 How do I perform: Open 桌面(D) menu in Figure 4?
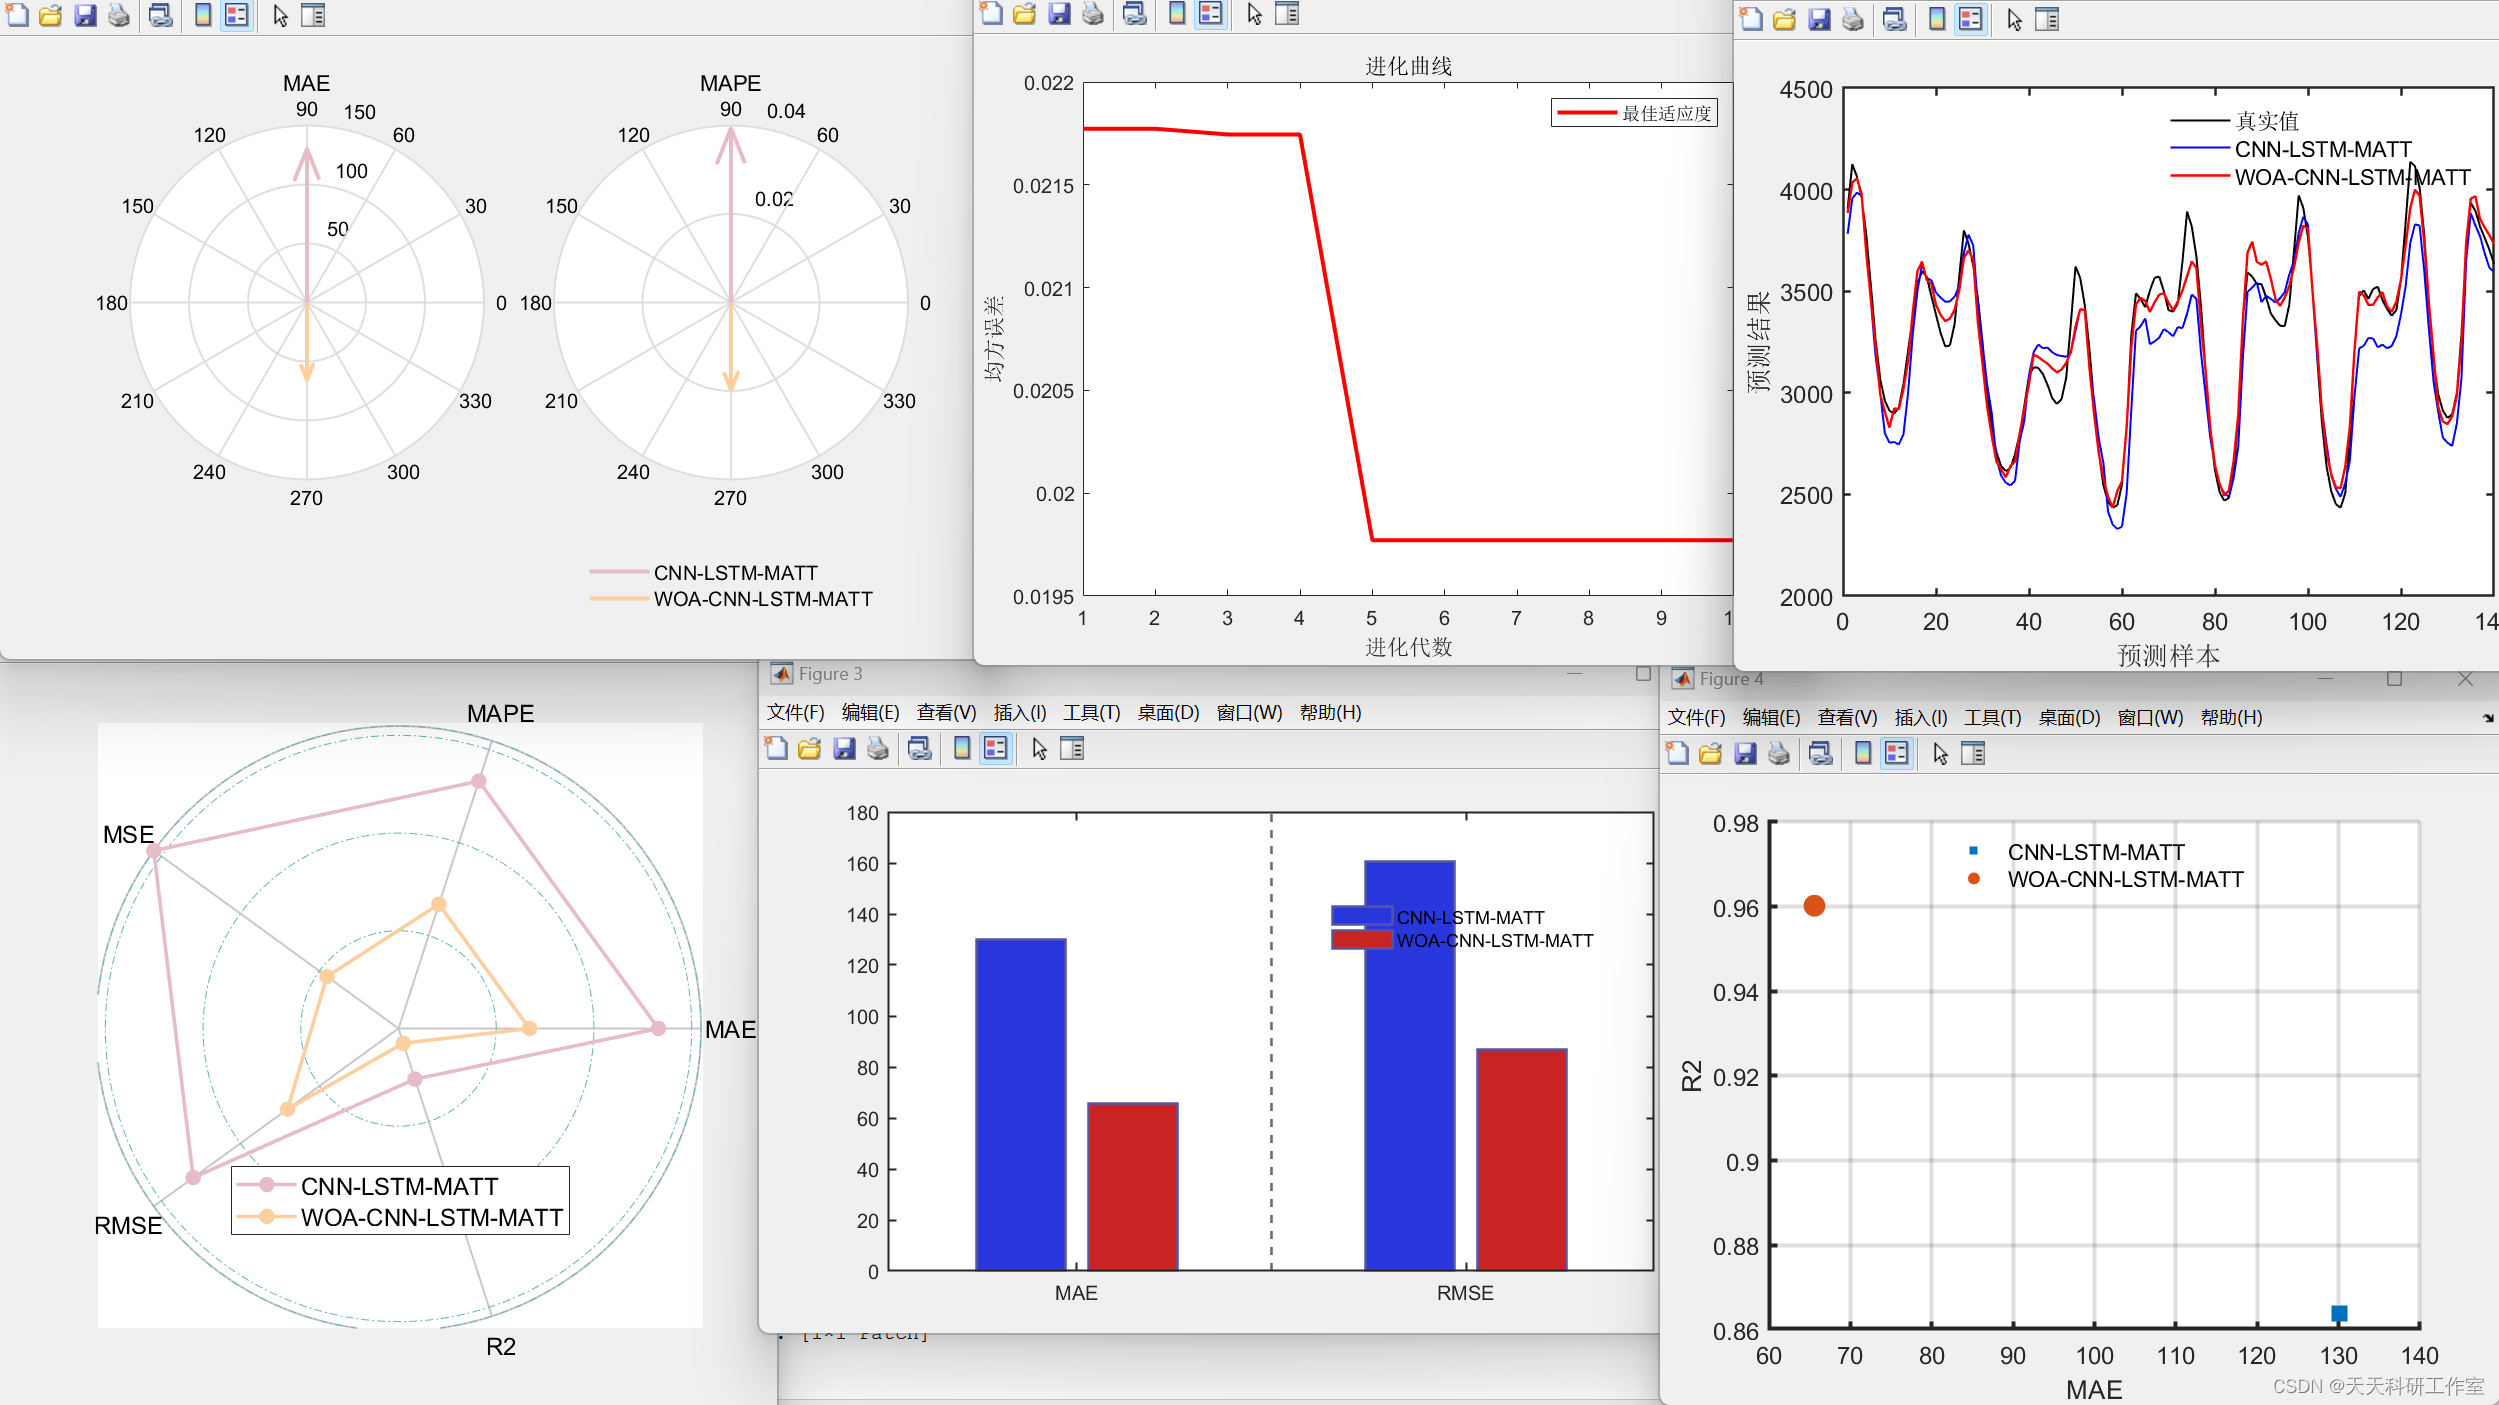pos(2070,717)
